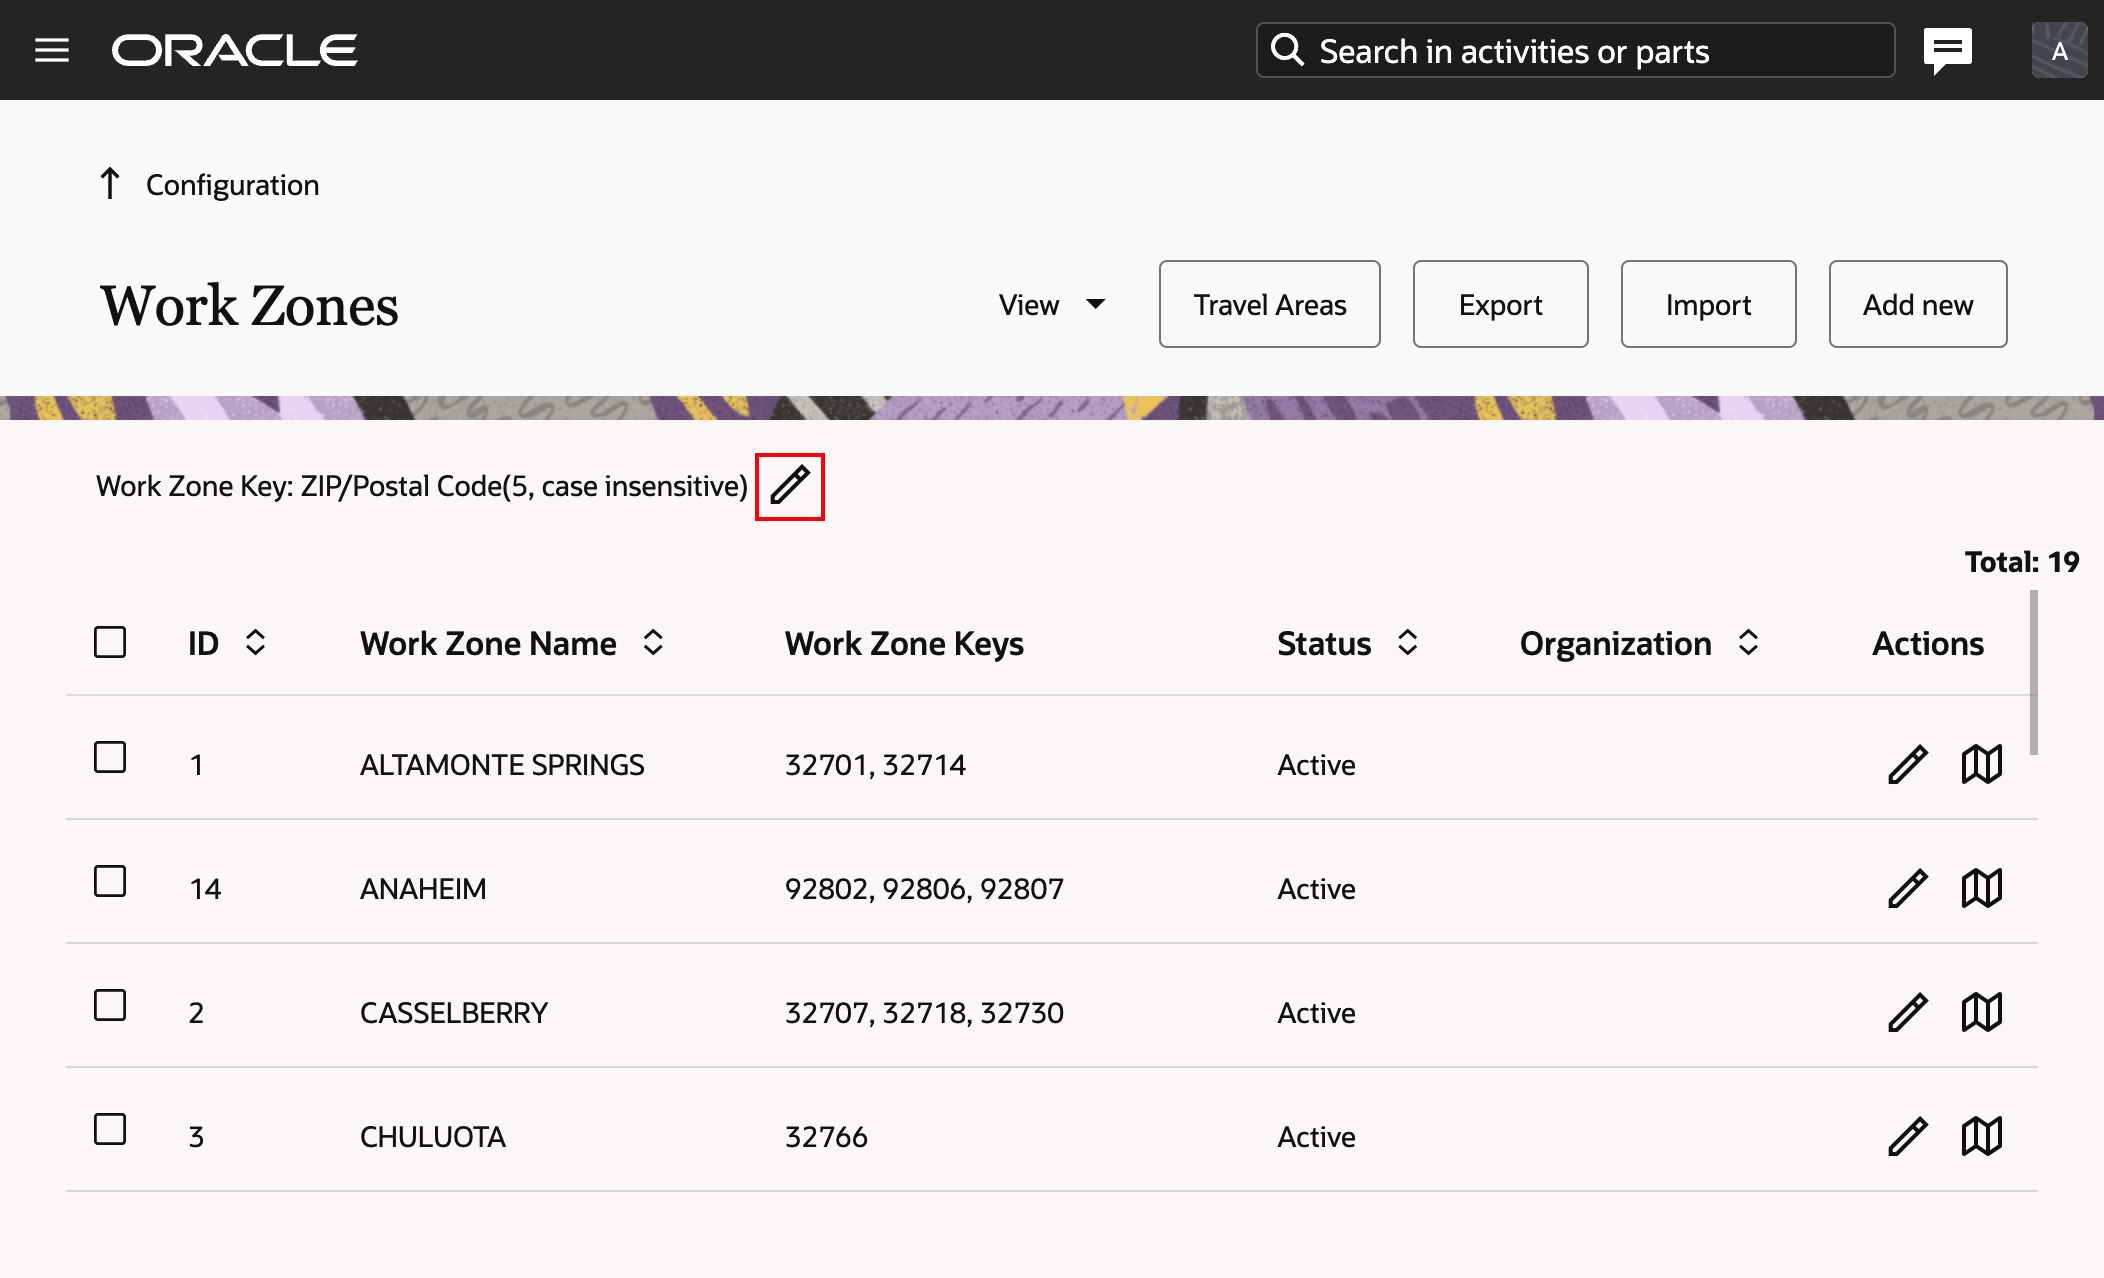
Task: Click keys cell '32701, 32714'
Action: tap(875, 765)
